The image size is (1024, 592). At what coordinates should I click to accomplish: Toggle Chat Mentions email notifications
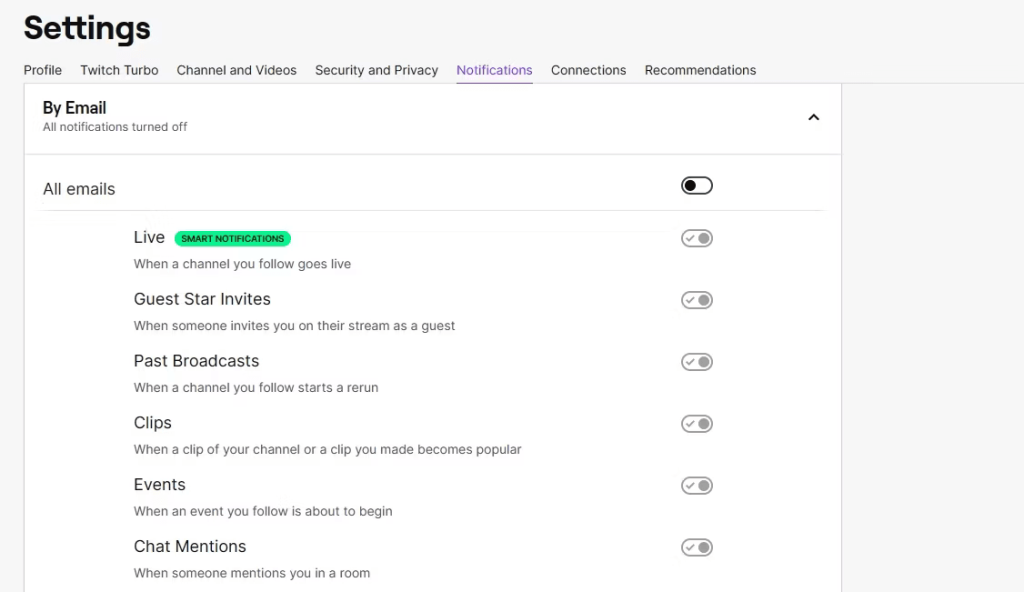696,547
